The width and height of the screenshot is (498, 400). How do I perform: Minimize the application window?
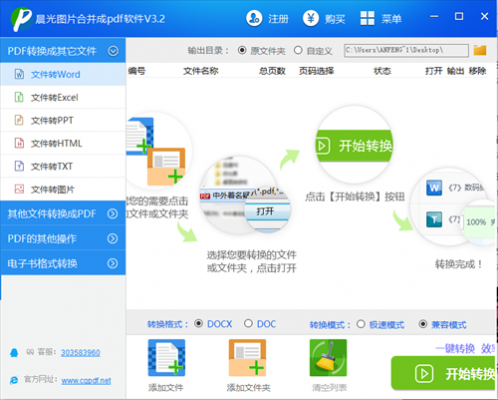point(434,16)
